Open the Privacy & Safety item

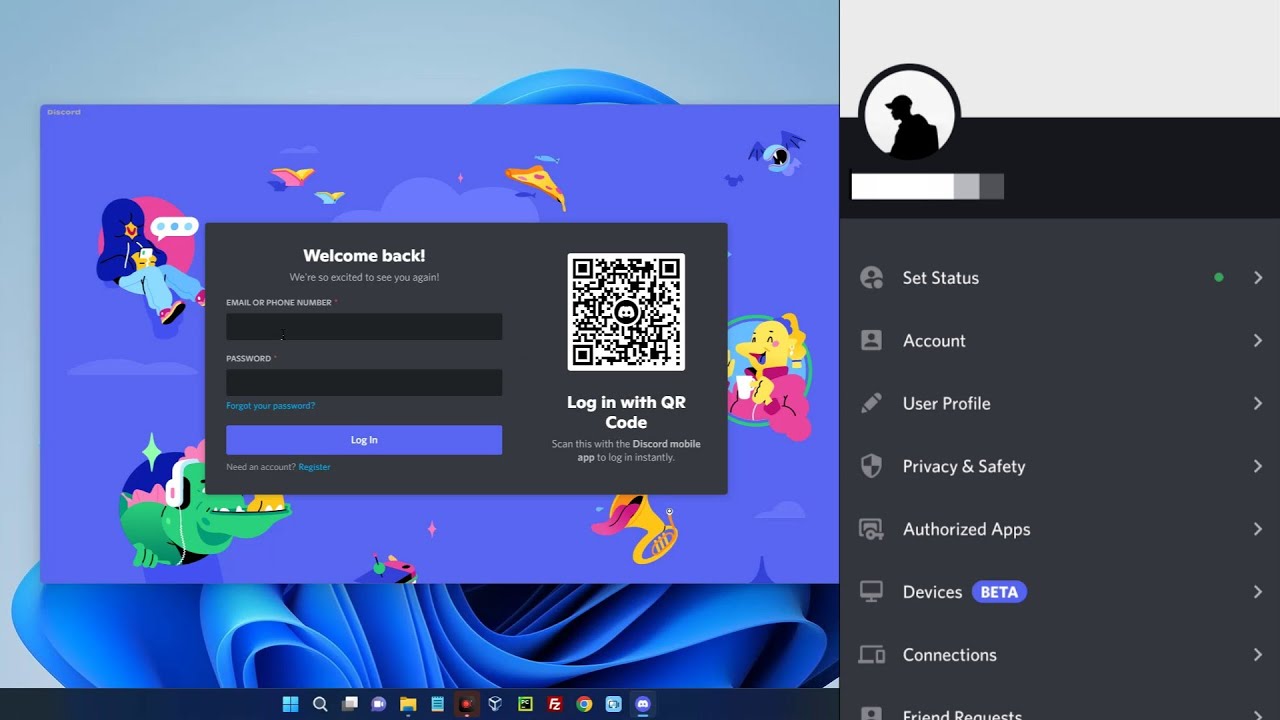click(x=1060, y=466)
